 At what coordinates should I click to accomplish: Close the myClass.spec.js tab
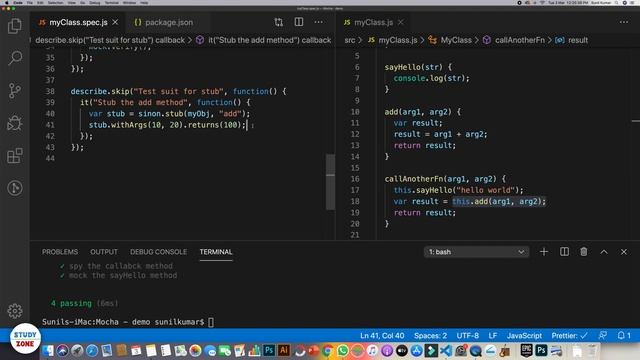[116, 22]
